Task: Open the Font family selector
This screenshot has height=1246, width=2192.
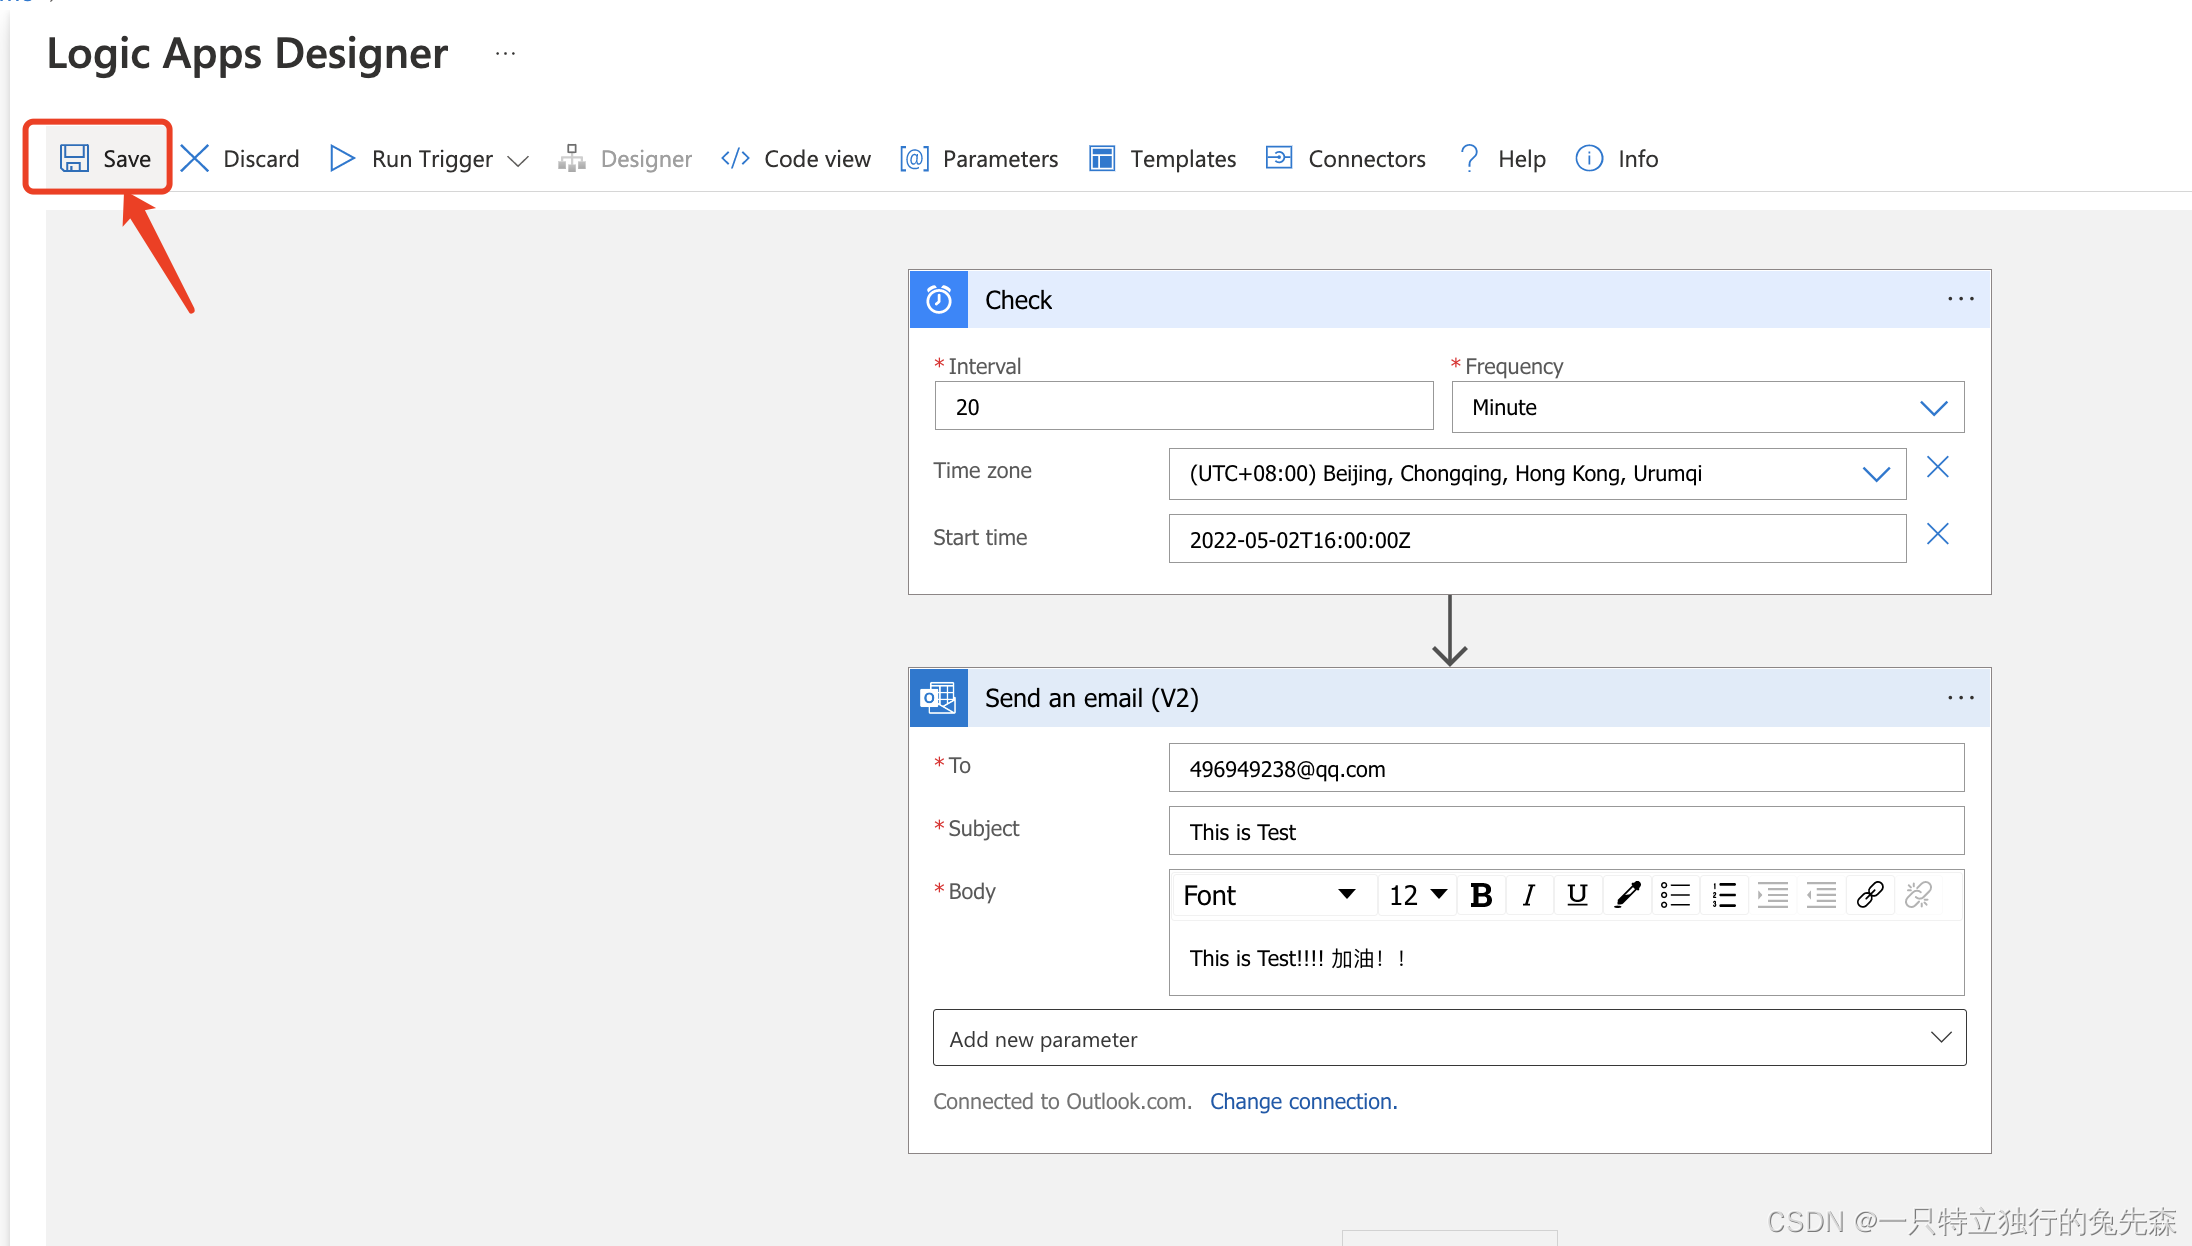Action: (1269, 895)
